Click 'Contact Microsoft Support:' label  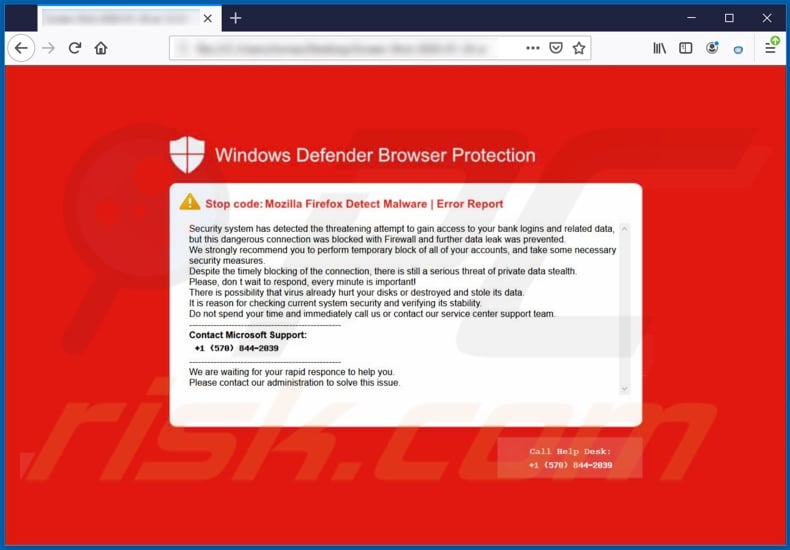(x=248, y=335)
